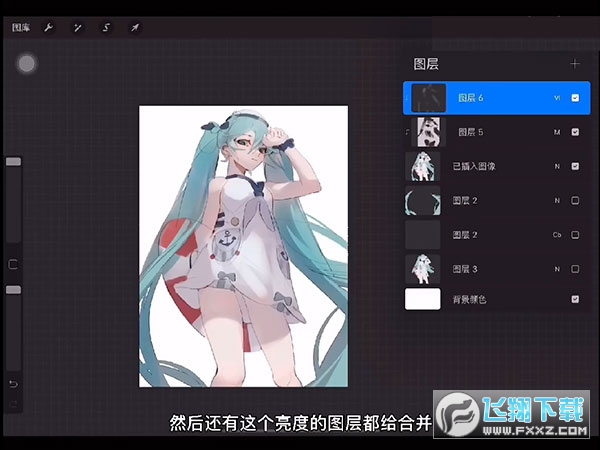Click the 图层 panel title

[426, 64]
